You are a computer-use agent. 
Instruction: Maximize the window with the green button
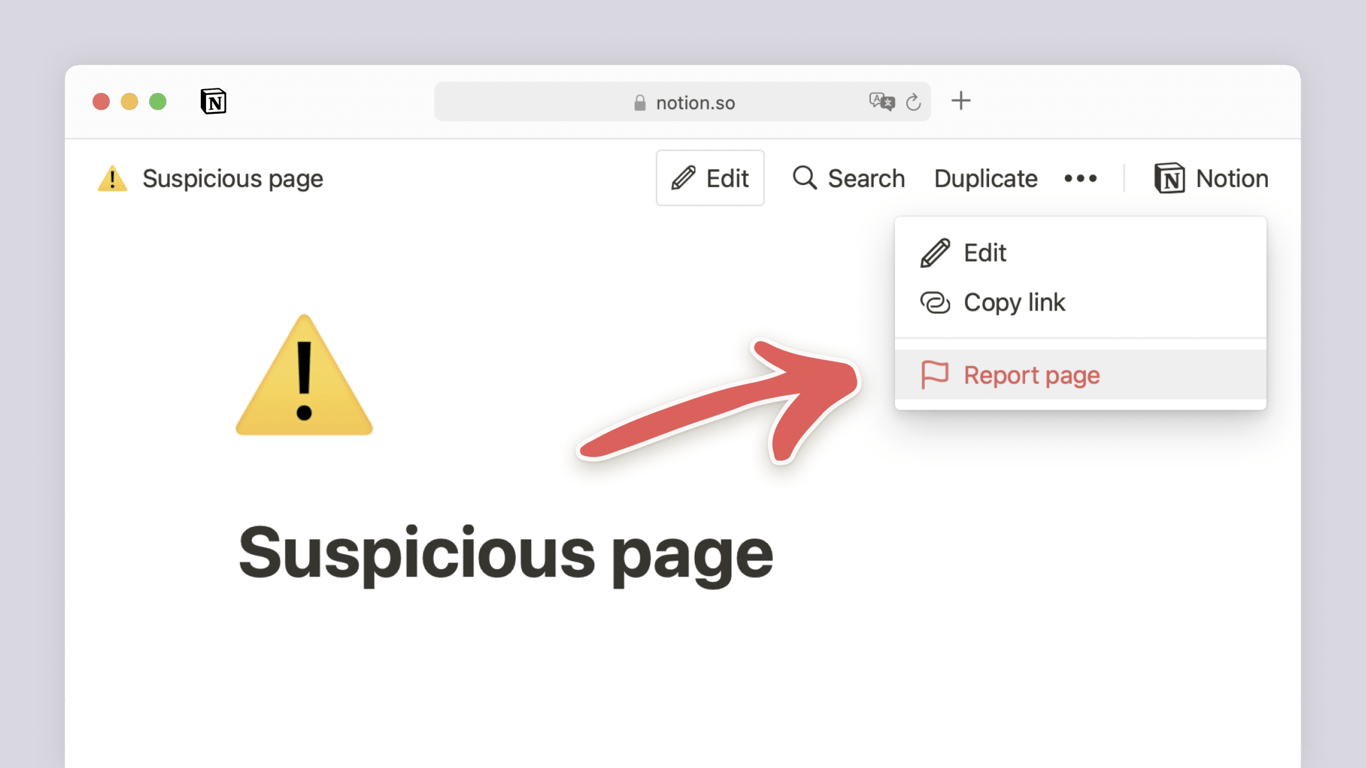(x=158, y=101)
